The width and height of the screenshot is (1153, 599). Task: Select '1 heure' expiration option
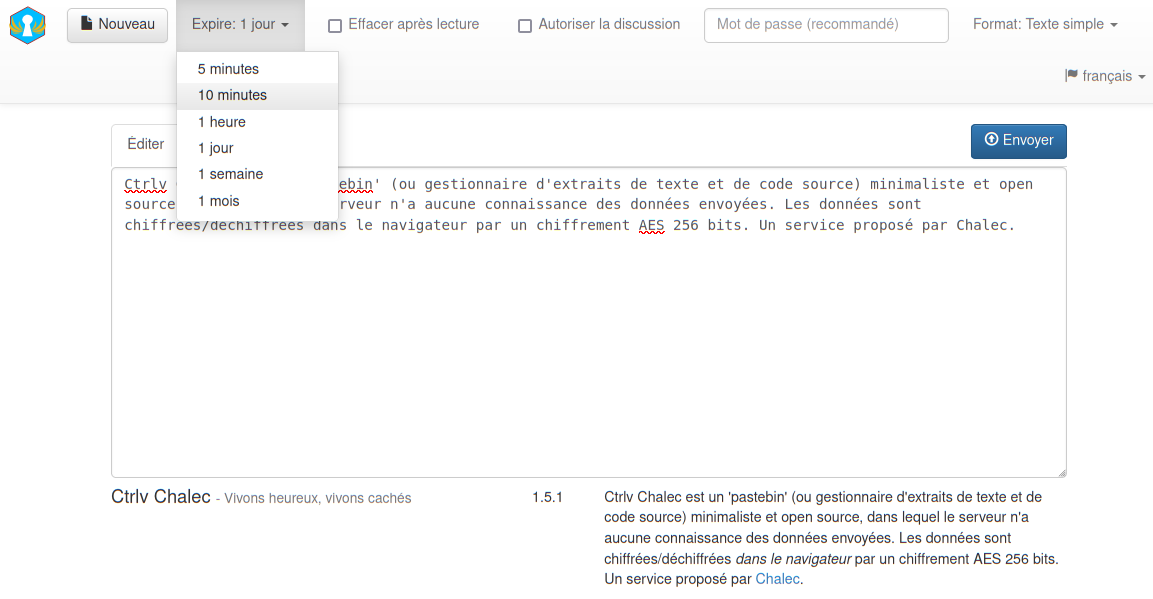pos(222,121)
